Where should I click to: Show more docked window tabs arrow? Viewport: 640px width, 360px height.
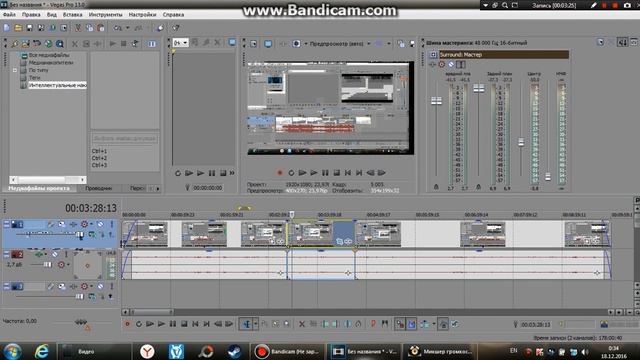(x=158, y=189)
